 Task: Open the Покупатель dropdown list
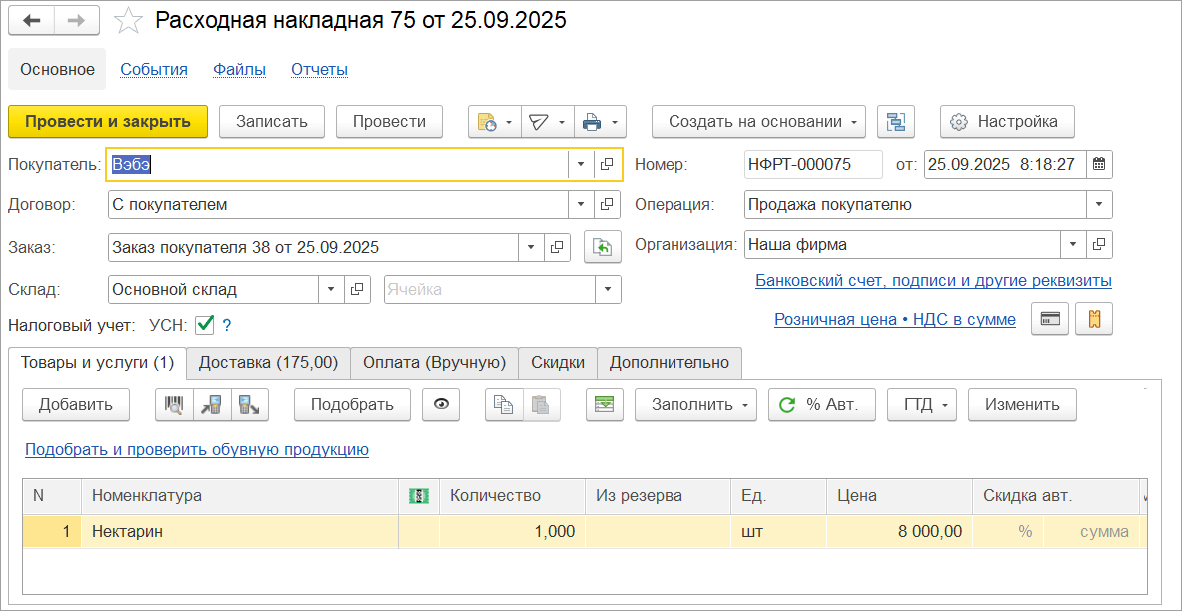[x=581, y=164]
